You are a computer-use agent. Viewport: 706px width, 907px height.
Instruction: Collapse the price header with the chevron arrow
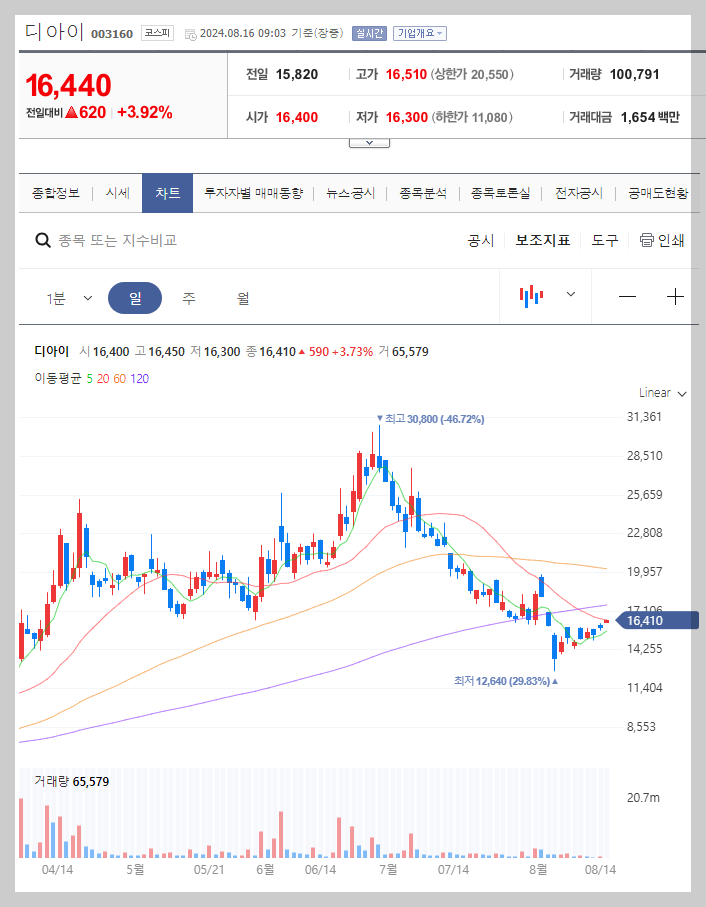[x=369, y=141]
